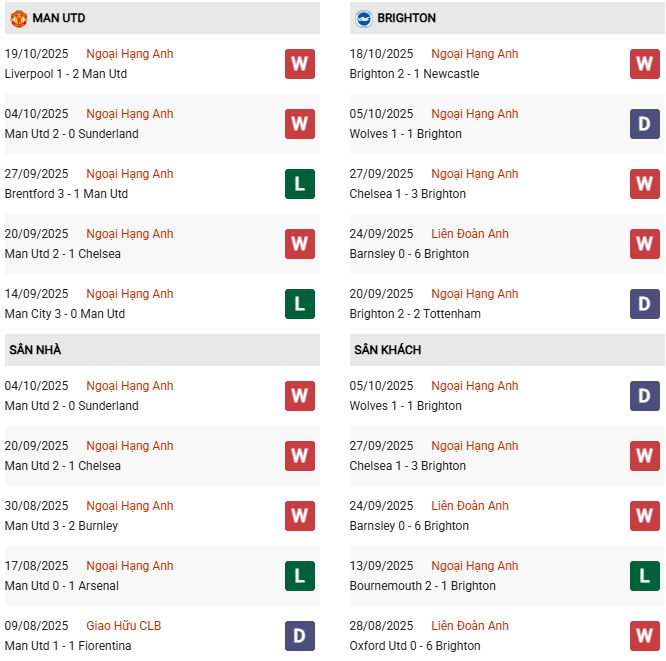The height and width of the screenshot is (661, 666).
Task: Select the SÂN KHÁCH section header
Action: (x=387, y=350)
